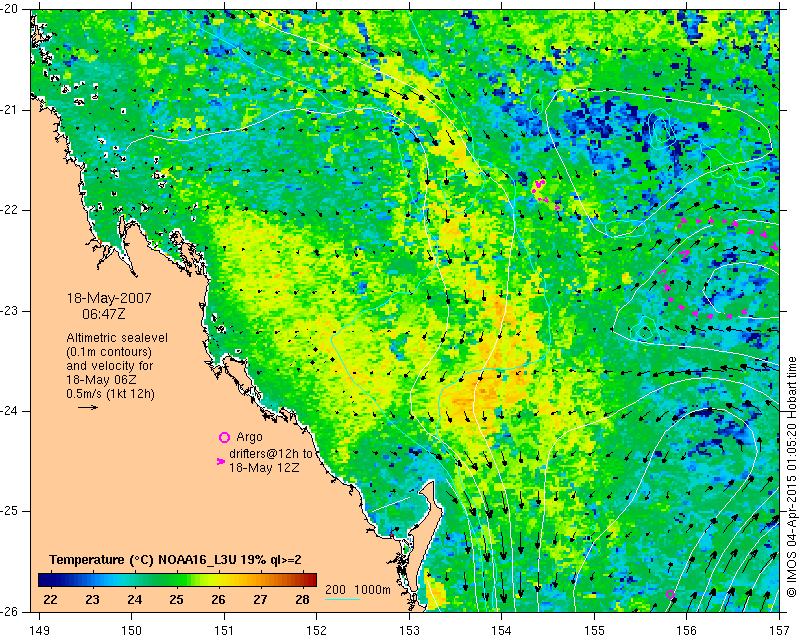
Task: Click the latitude axis label -26
Action: (9, 611)
